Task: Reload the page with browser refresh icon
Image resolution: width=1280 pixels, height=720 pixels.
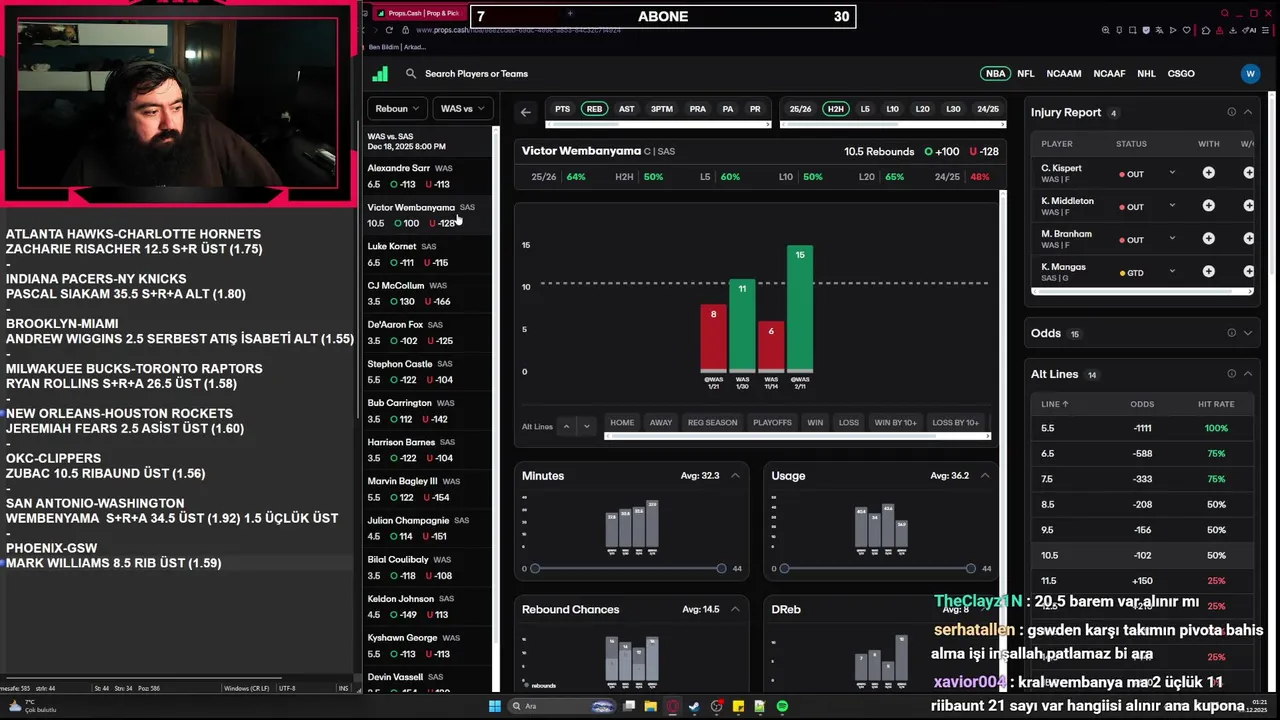Action: click(391, 30)
